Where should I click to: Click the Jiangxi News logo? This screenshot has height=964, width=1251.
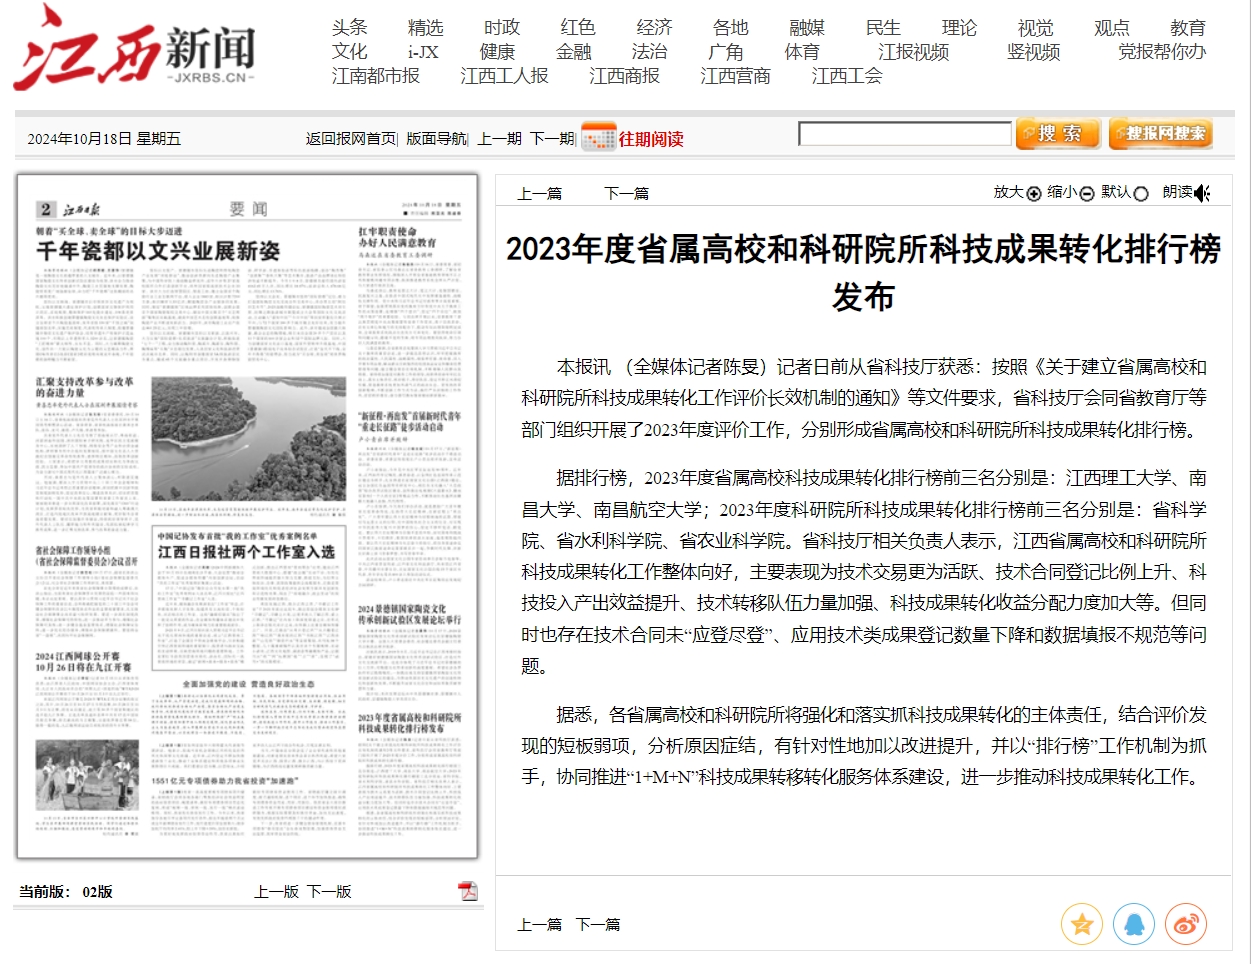coord(134,49)
